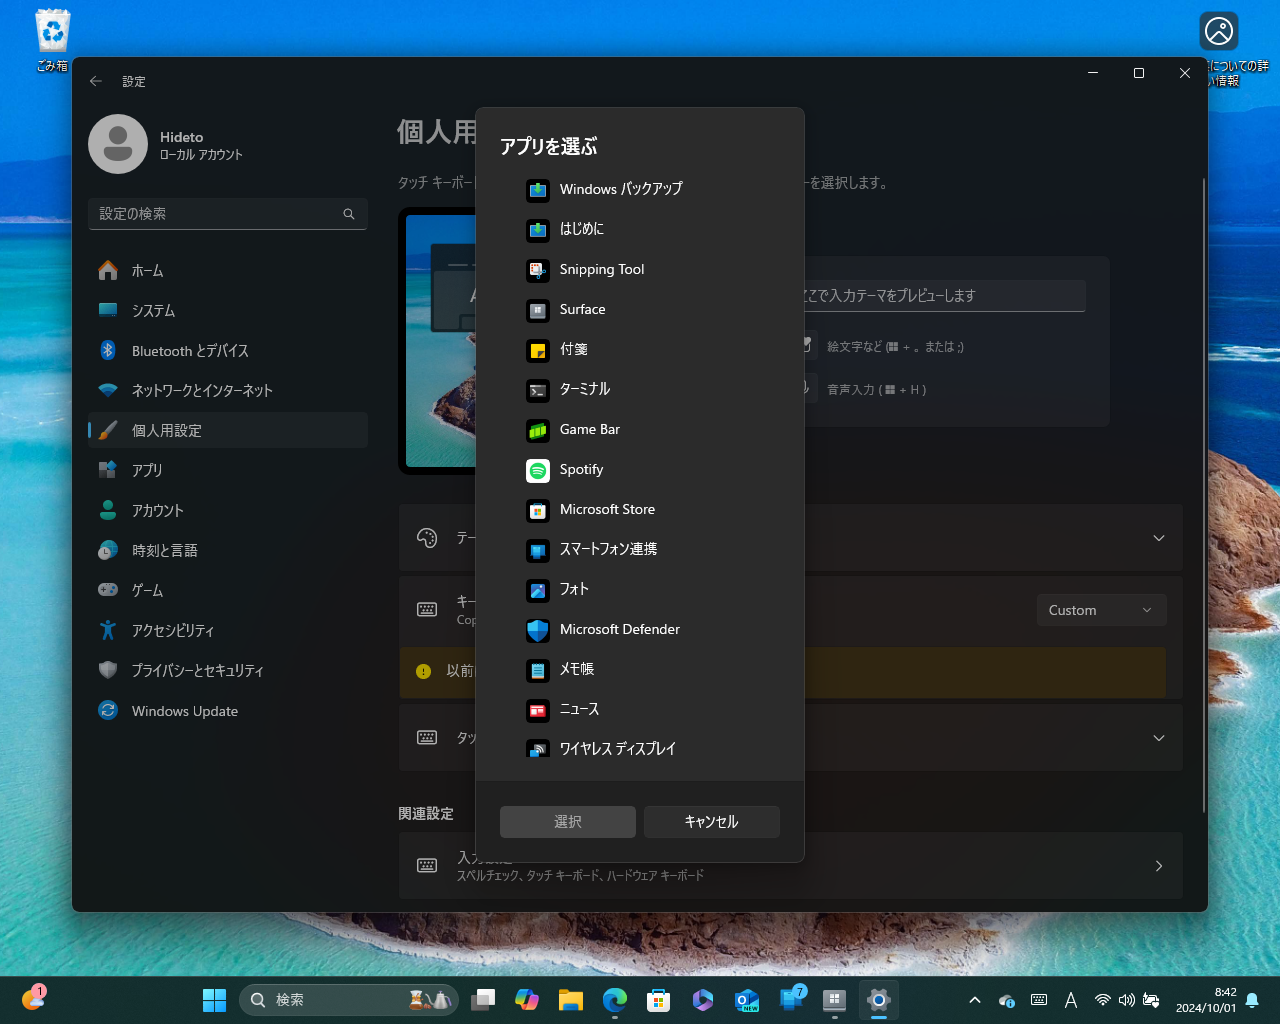Open the input settings row arrow
The width and height of the screenshot is (1280, 1024).
1159,866
